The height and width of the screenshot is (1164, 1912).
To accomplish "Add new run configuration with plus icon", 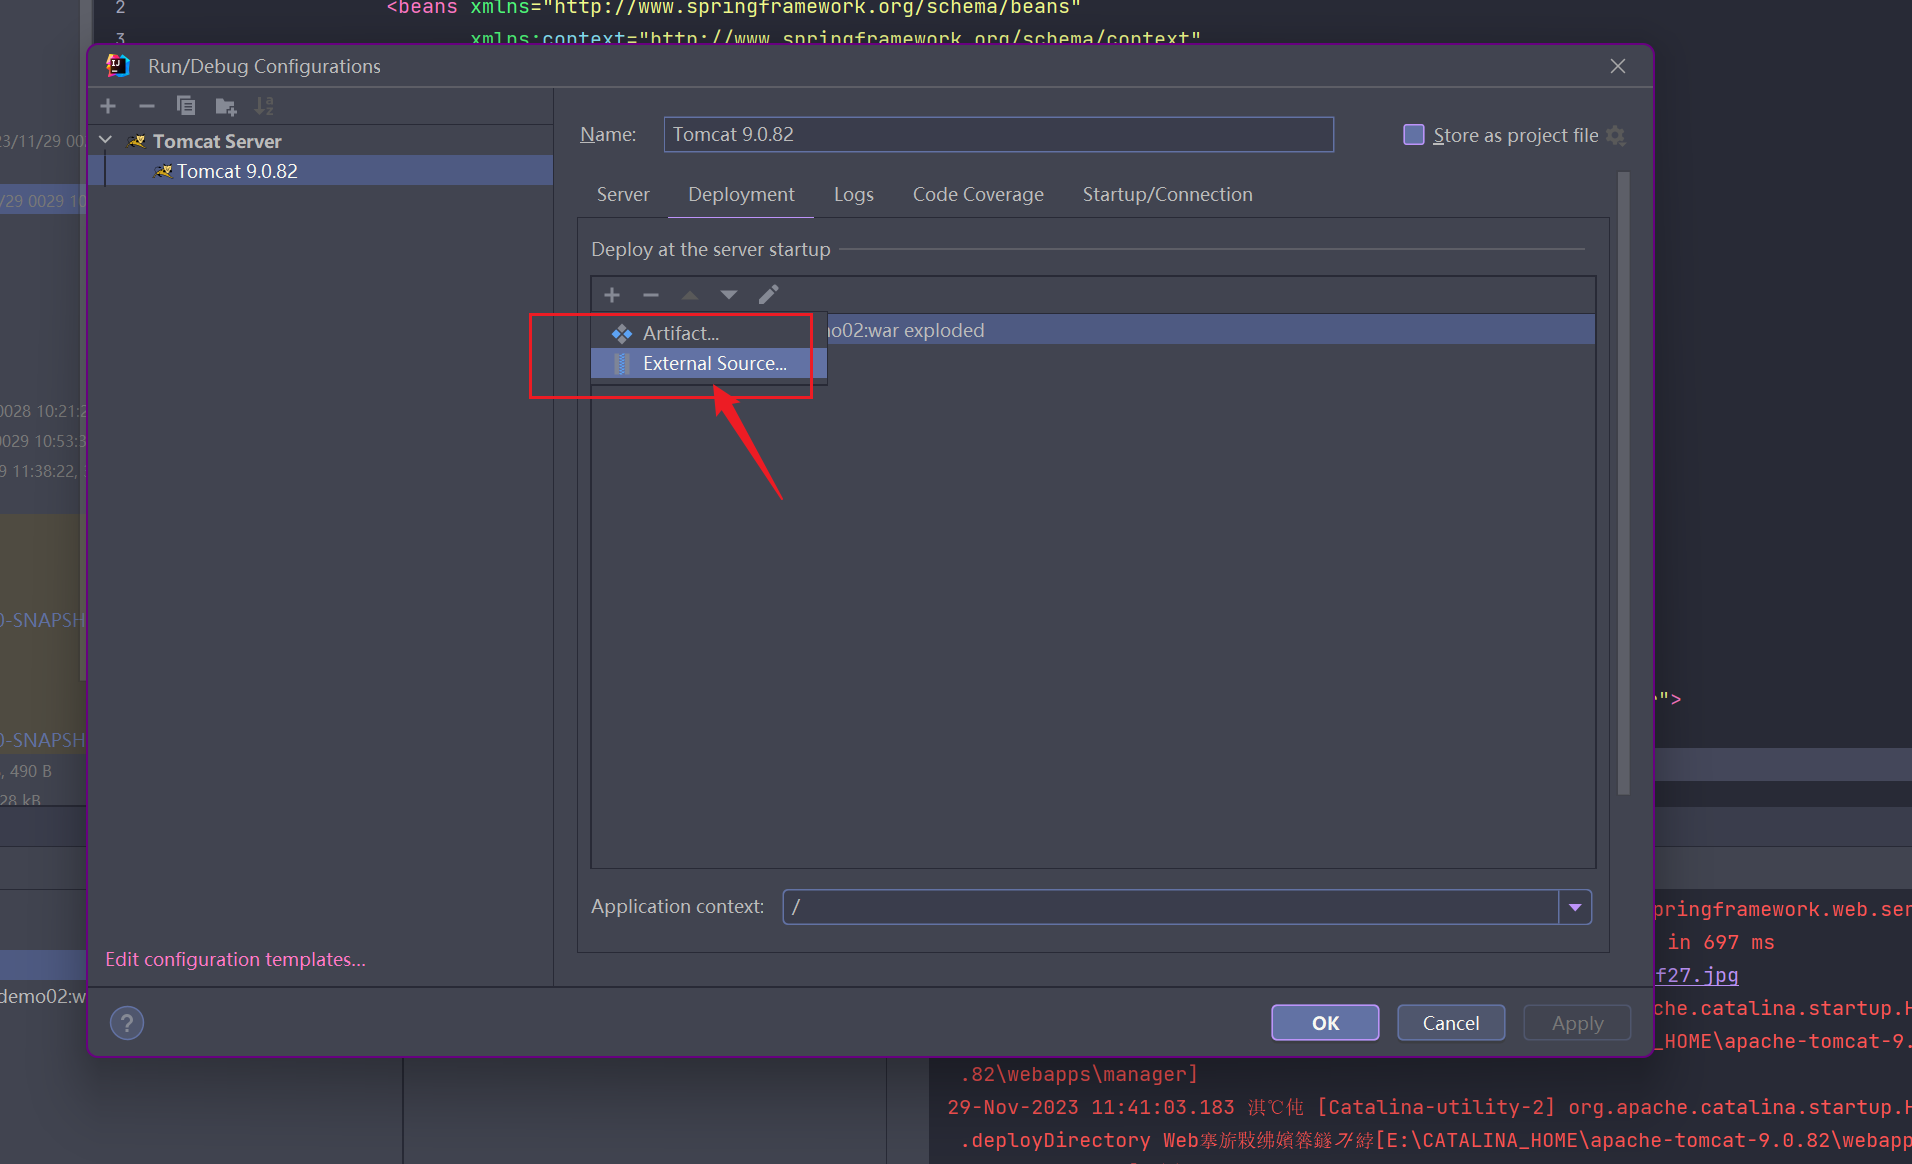I will [108, 106].
